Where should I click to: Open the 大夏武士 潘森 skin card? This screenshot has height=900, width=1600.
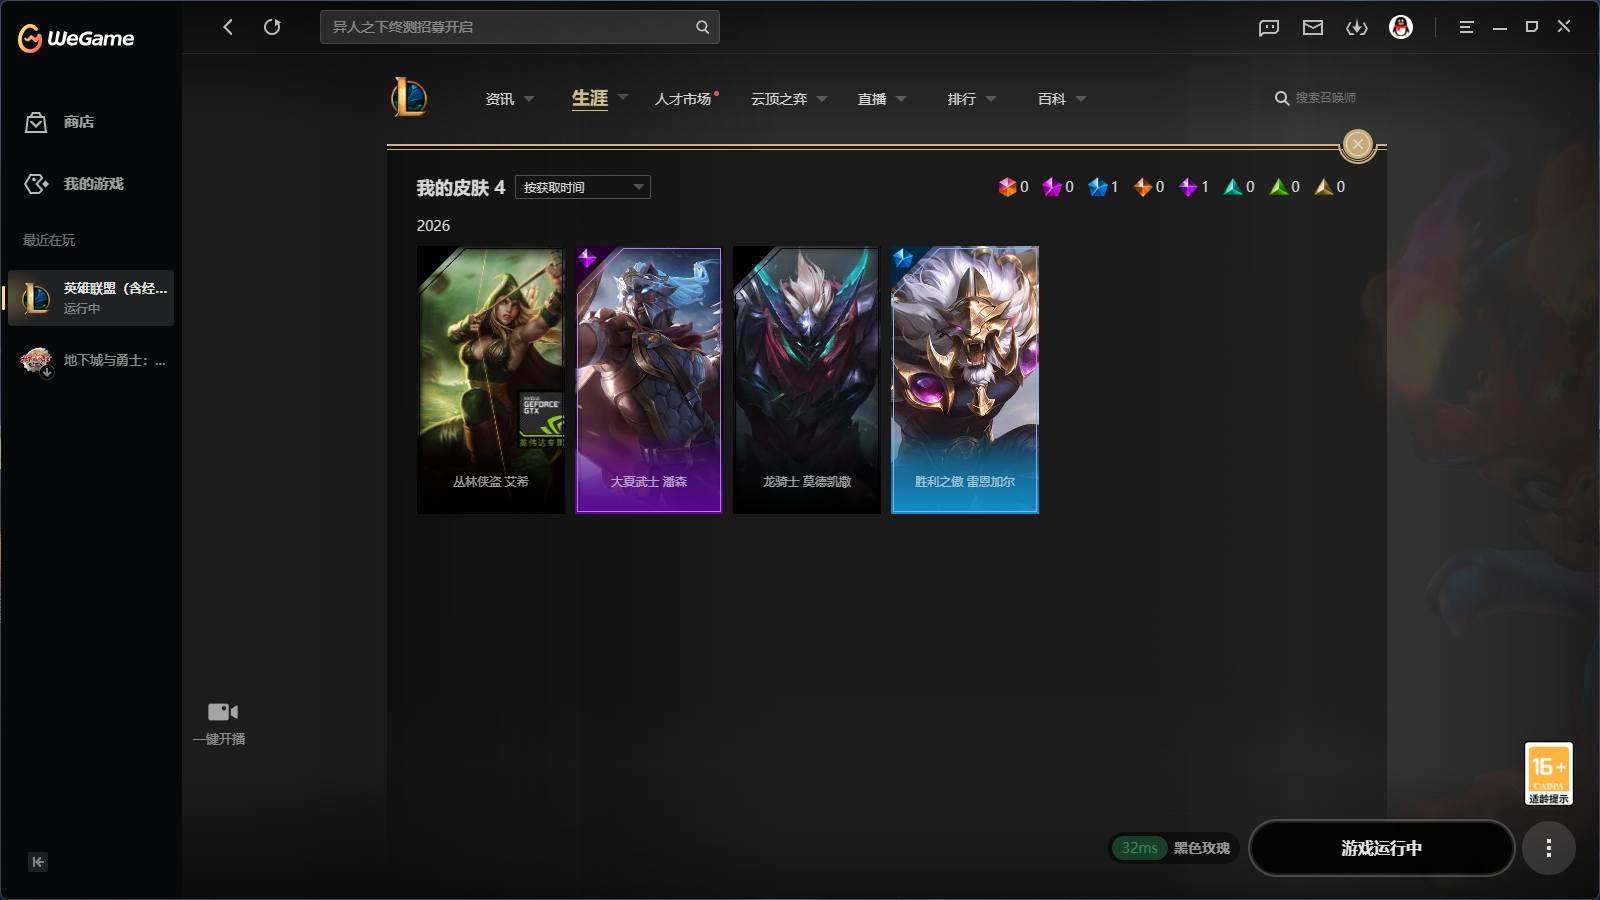click(649, 380)
